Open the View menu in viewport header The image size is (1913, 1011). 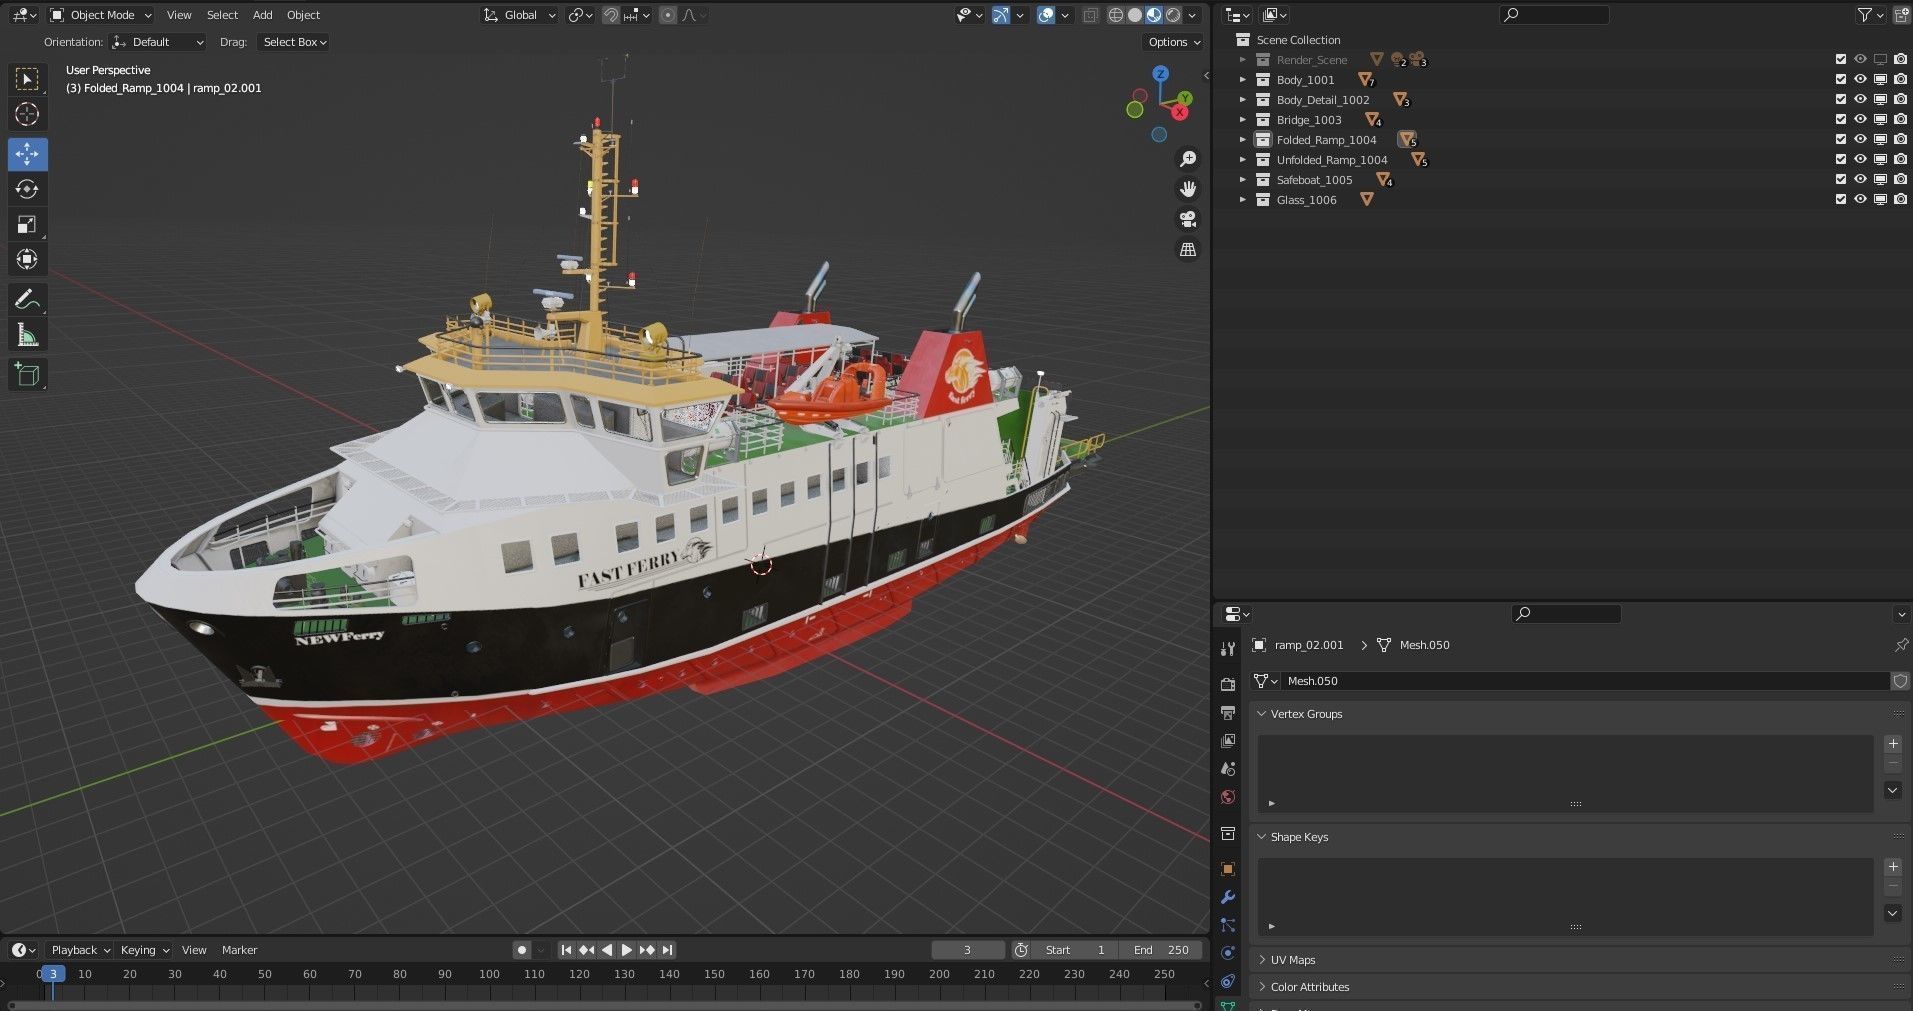[x=179, y=15]
